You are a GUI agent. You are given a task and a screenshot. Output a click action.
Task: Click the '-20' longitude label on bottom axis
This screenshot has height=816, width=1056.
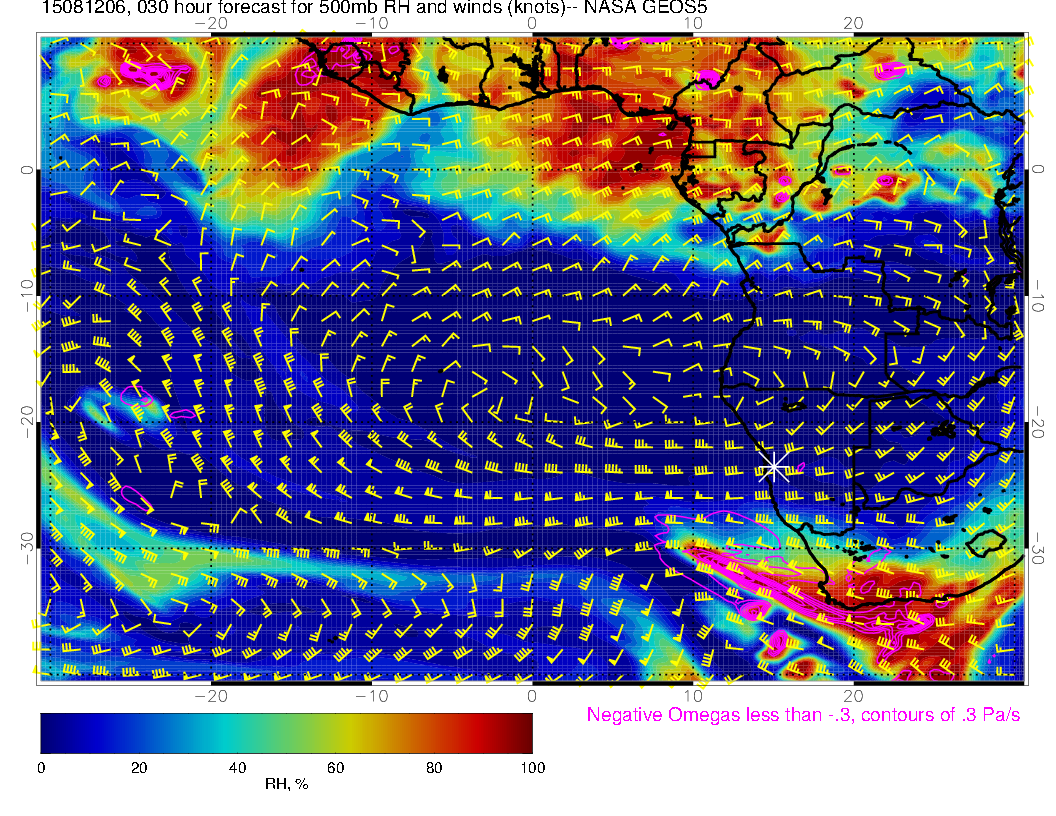(x=209, y=695)
